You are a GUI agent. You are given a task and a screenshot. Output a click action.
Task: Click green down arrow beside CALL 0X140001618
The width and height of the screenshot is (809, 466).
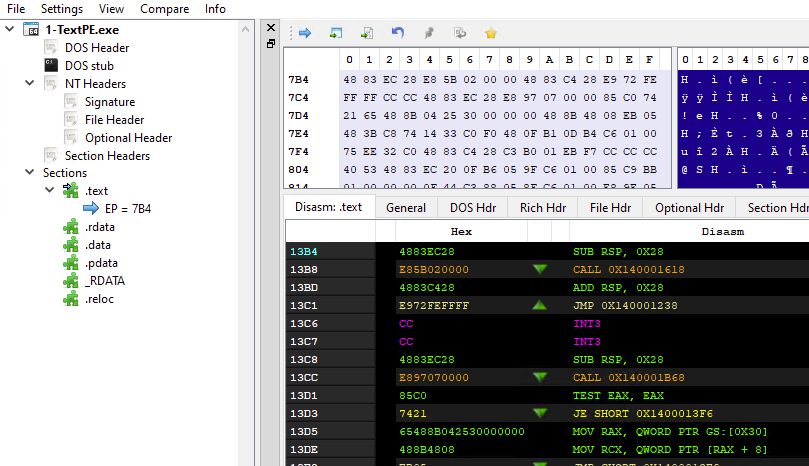pyautogui.click(x=540, y=269)
